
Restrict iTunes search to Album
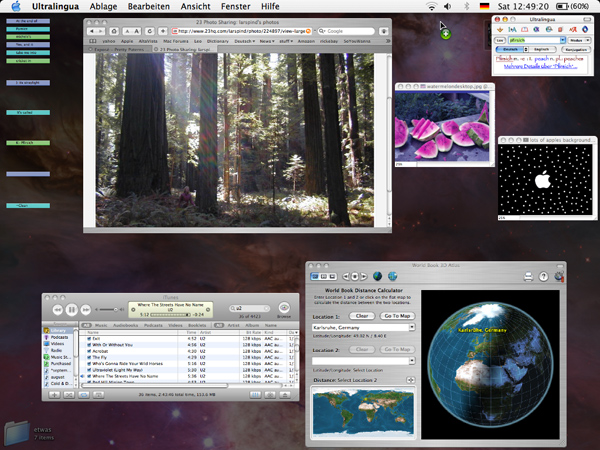click(252, 325)
